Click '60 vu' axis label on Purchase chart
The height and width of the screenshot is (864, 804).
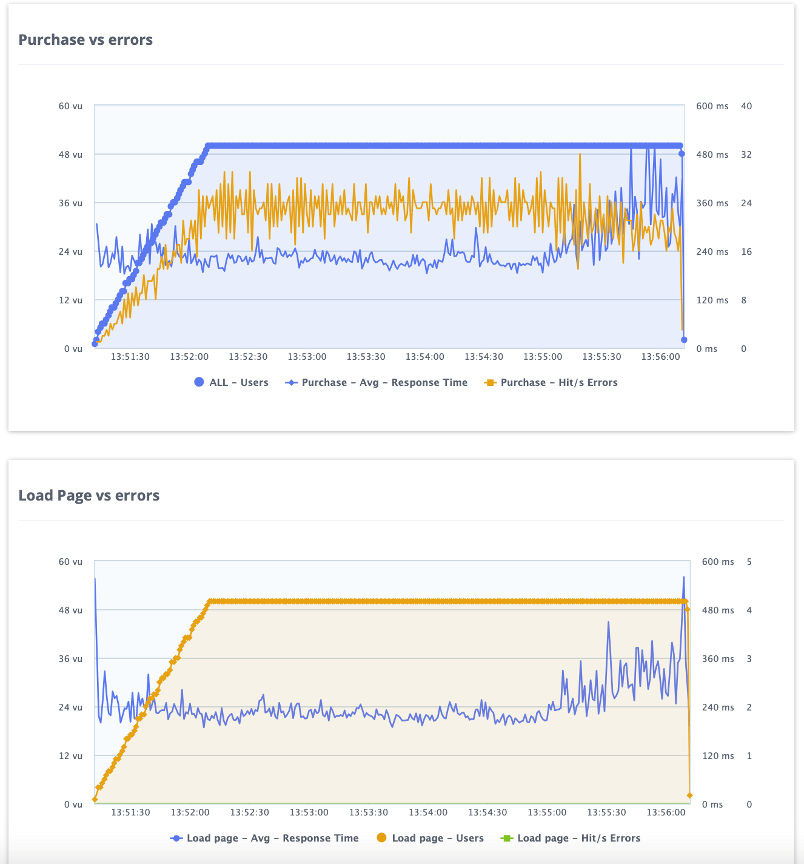pyautogui.click(x=71, y=106)
